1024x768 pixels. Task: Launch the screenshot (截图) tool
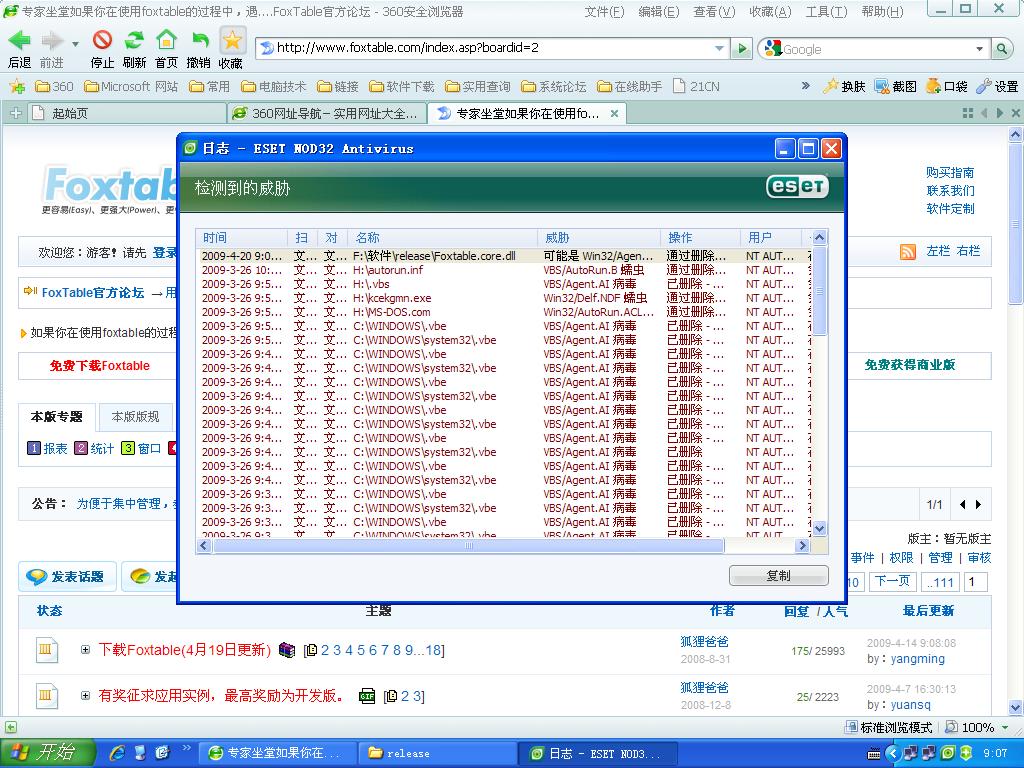click(x=895, y=86)
